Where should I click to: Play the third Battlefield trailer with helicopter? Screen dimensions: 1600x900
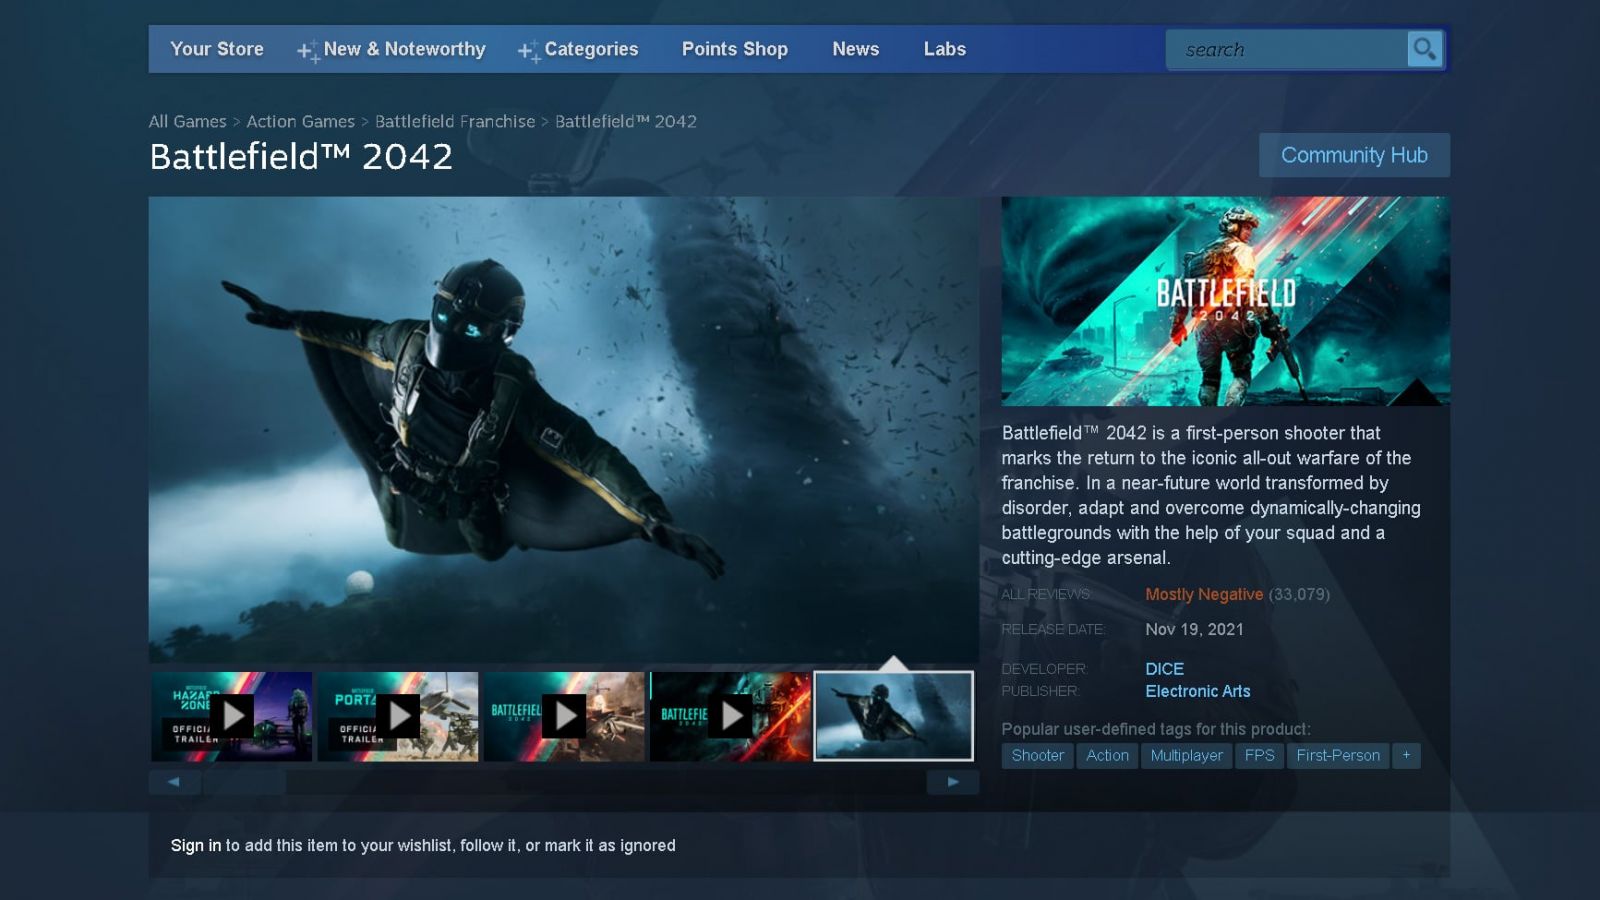tap(564, 716)
